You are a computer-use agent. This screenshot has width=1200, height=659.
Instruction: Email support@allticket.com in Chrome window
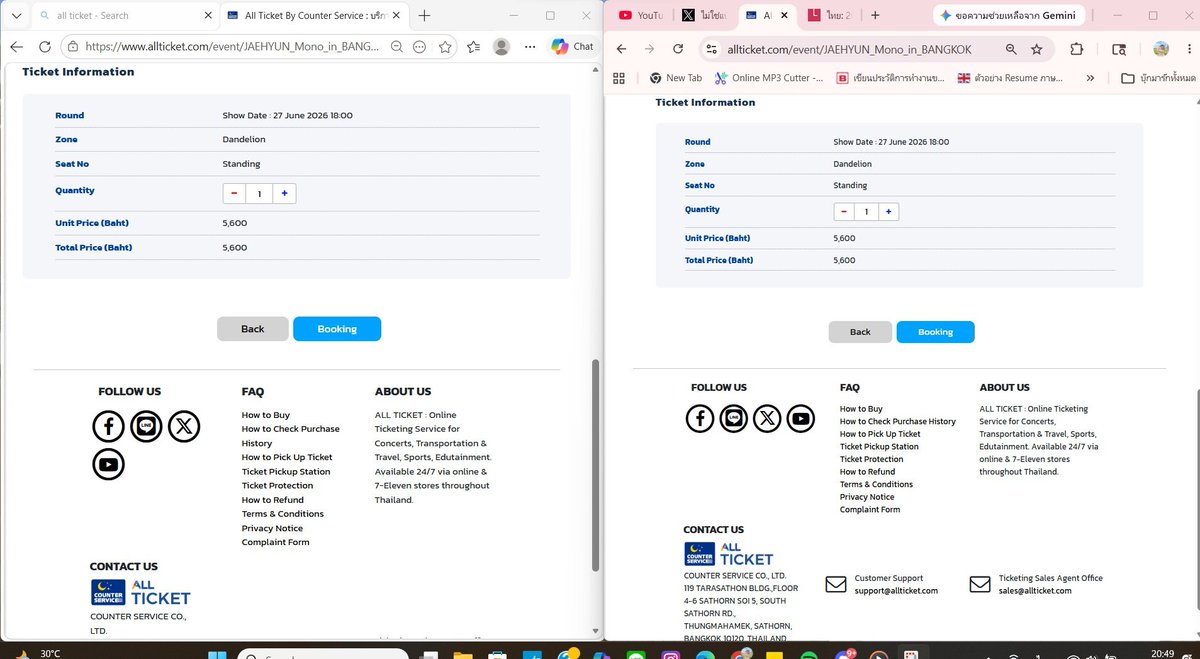pyautogui.click(x=896, y=591)
